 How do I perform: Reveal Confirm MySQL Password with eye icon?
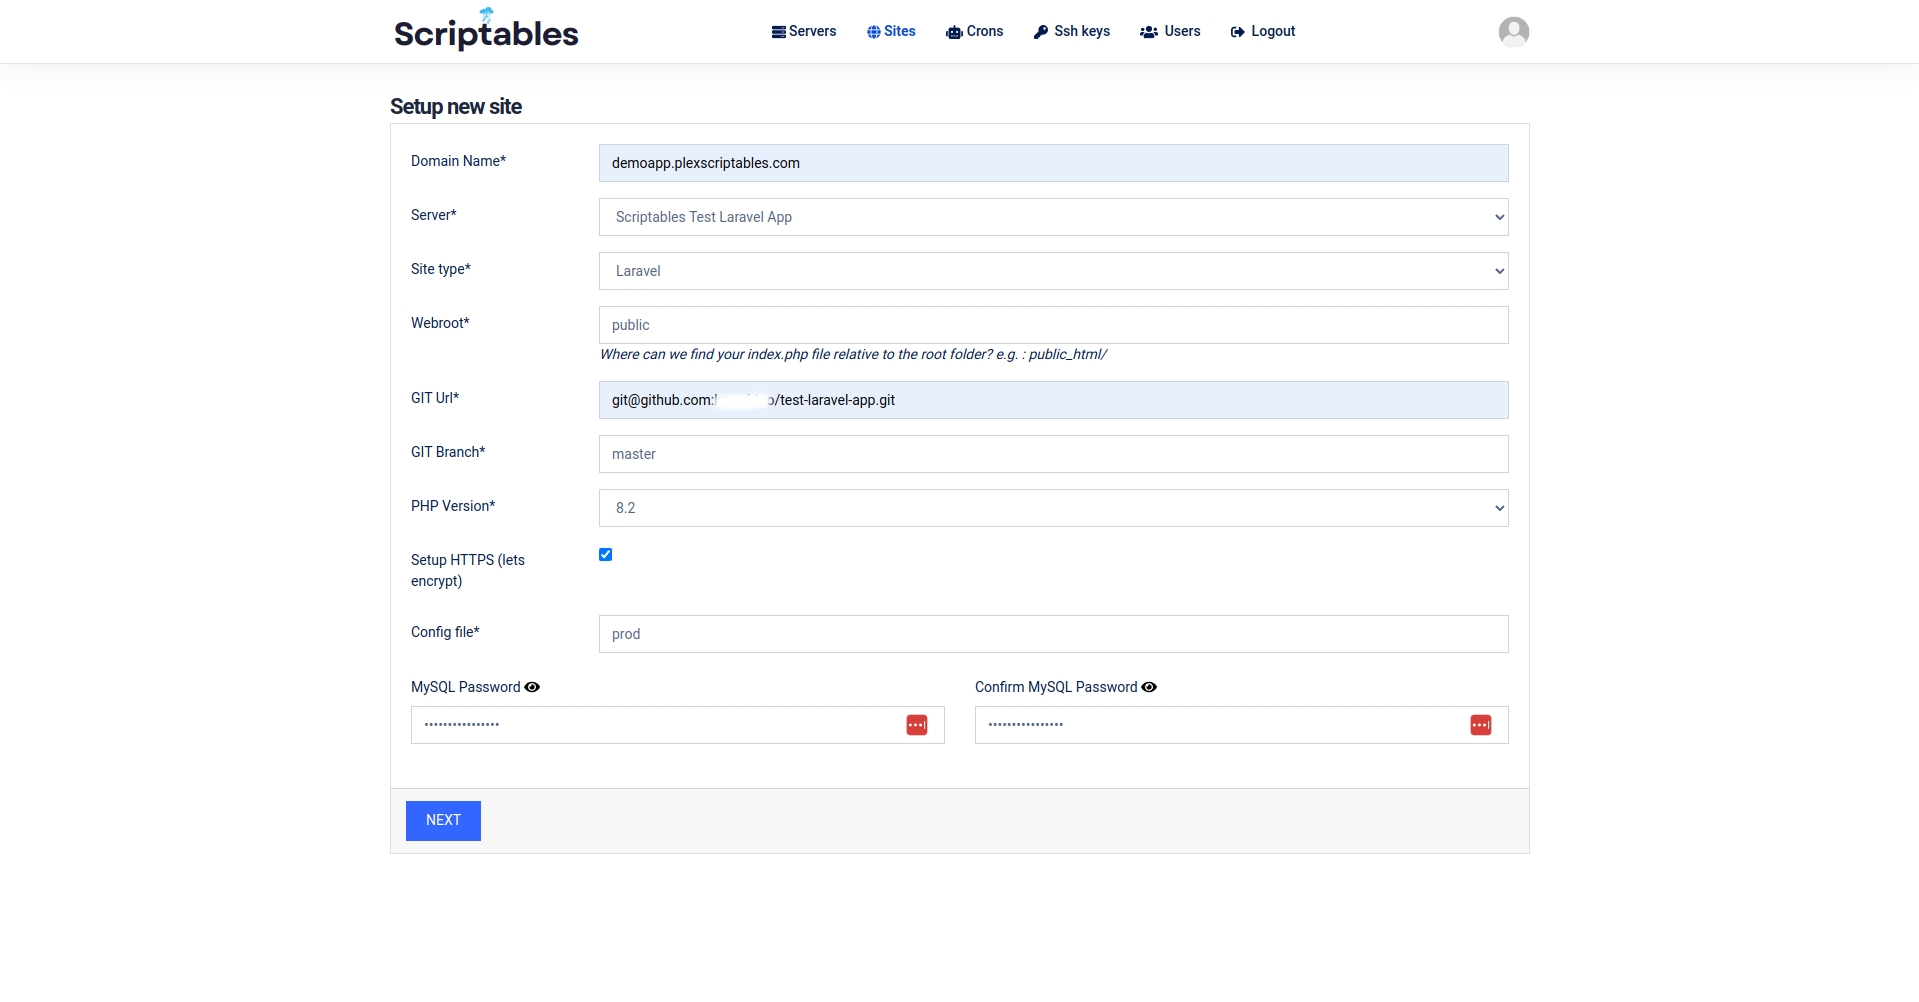click(x=1149, y=687)
